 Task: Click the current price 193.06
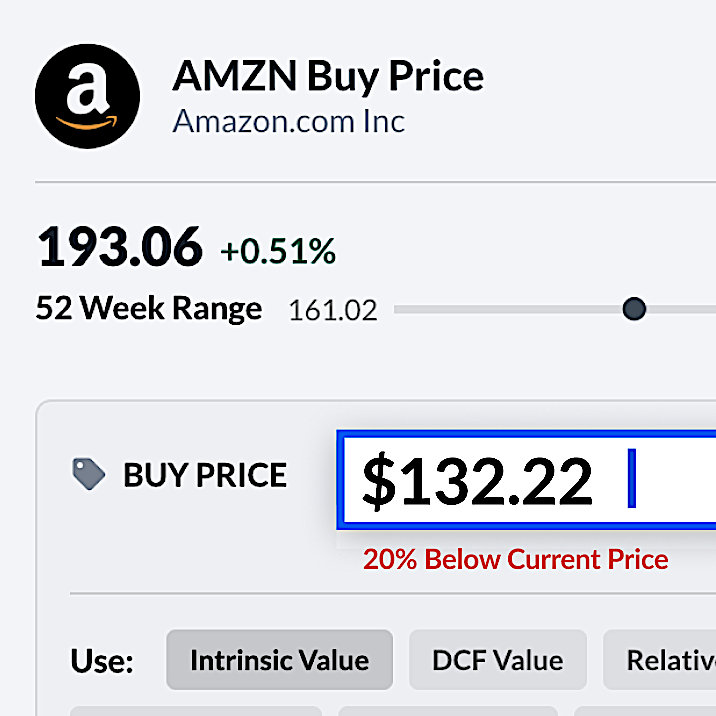[x=120, y=247]
